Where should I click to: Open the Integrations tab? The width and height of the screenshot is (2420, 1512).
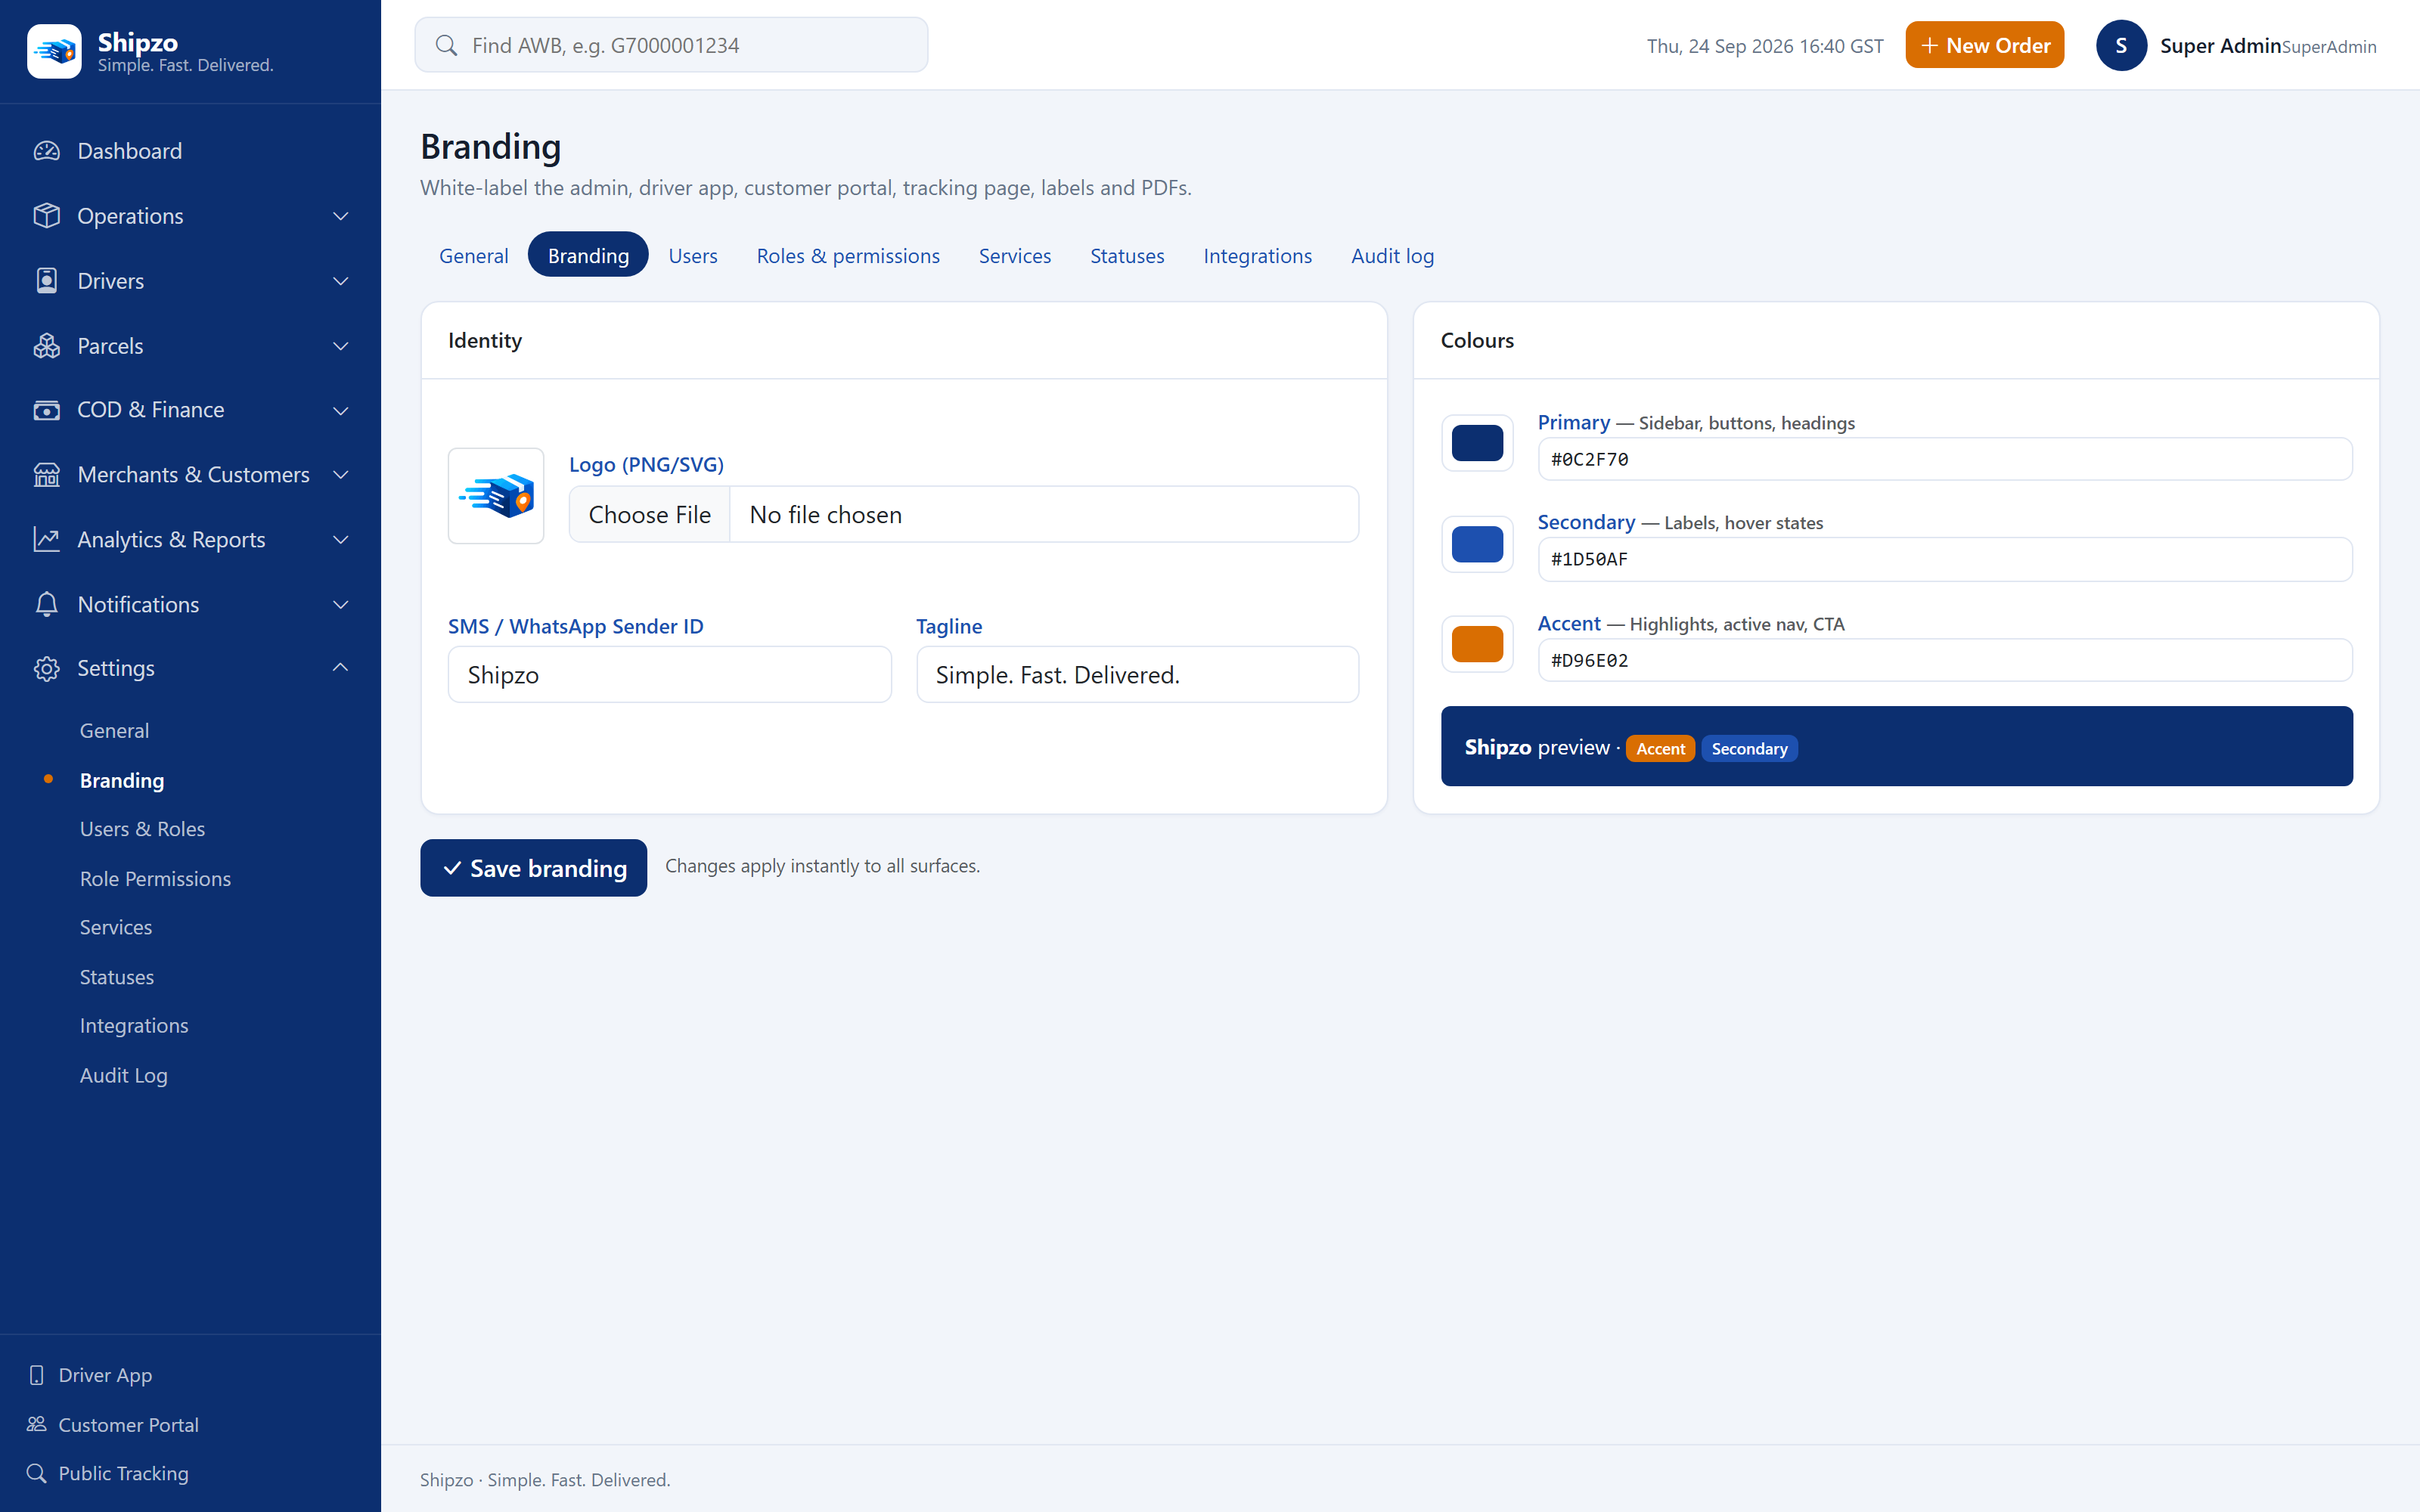tap(1257, 255)
